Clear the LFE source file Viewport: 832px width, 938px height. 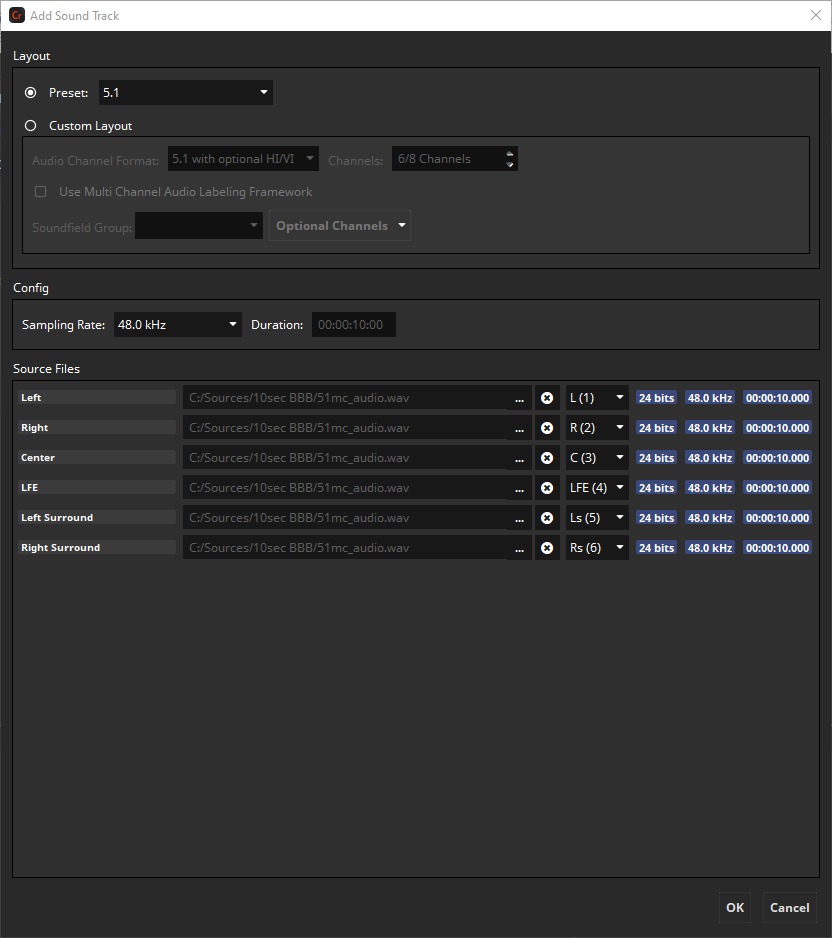(x=547, y=488)
